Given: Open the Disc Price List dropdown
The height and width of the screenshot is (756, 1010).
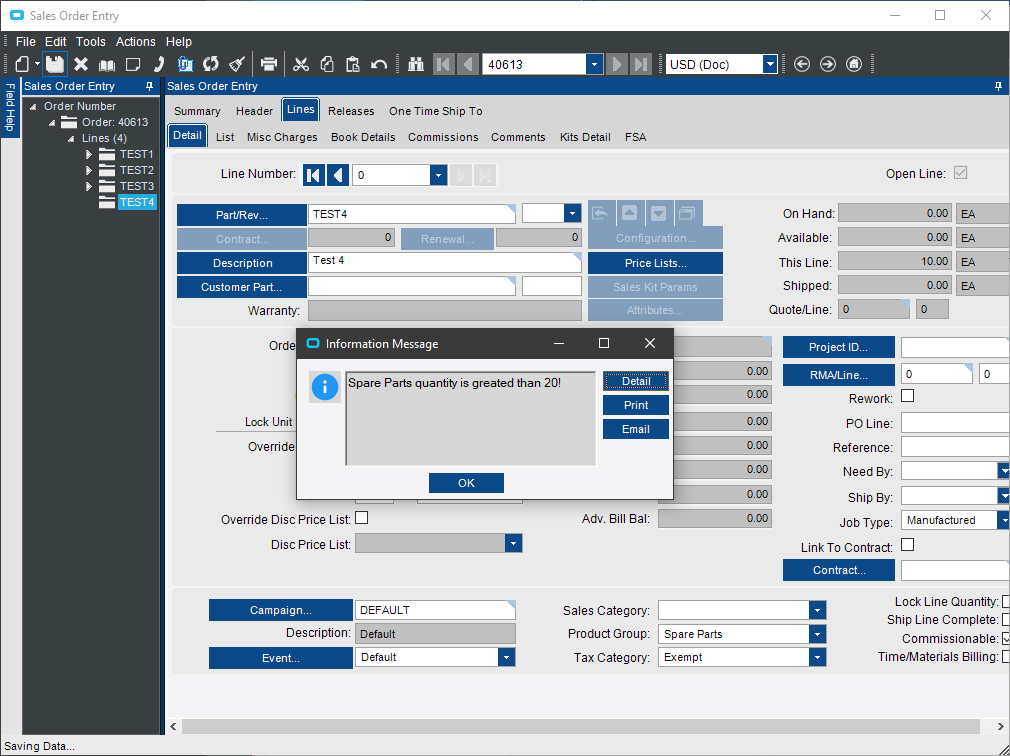Looking at the screenshot, I should click(x=513, y=543).
